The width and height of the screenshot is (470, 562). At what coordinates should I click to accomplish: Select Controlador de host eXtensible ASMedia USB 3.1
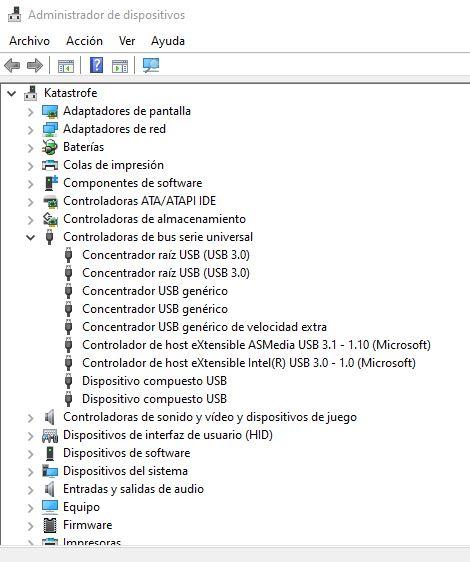(256, 345)
